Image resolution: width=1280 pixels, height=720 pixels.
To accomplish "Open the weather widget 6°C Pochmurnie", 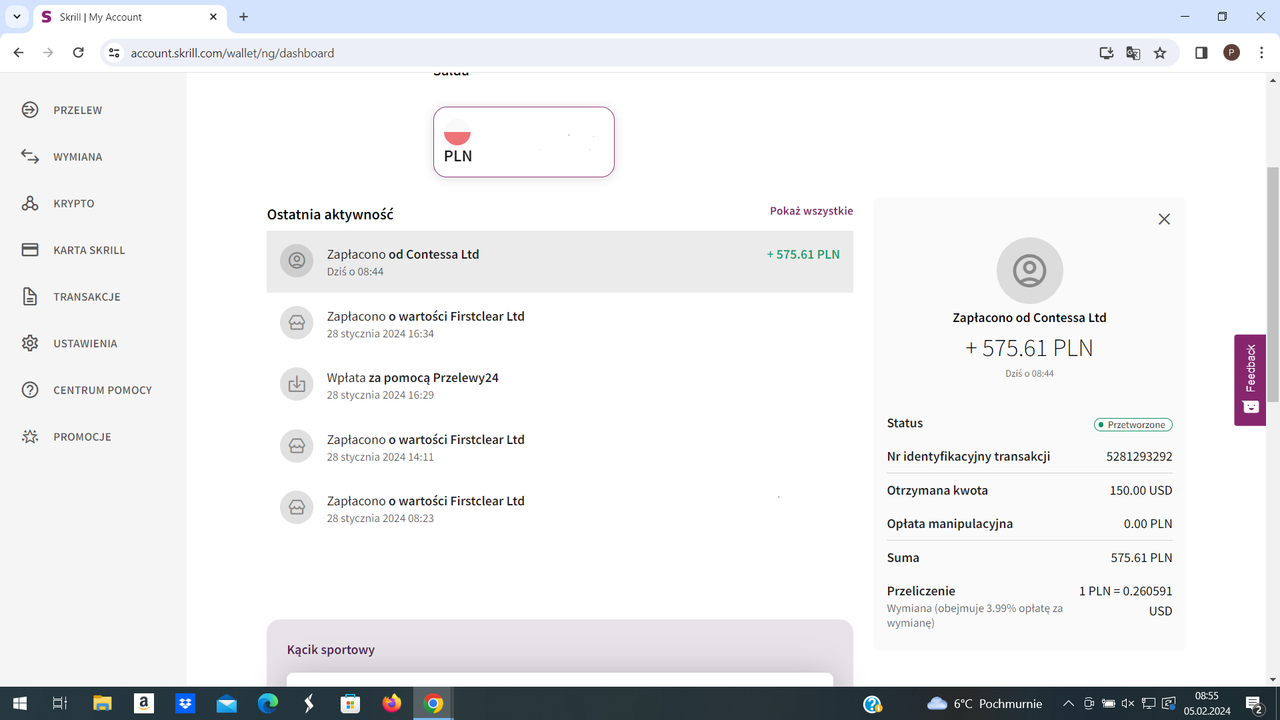I will (x=985, y=704).
